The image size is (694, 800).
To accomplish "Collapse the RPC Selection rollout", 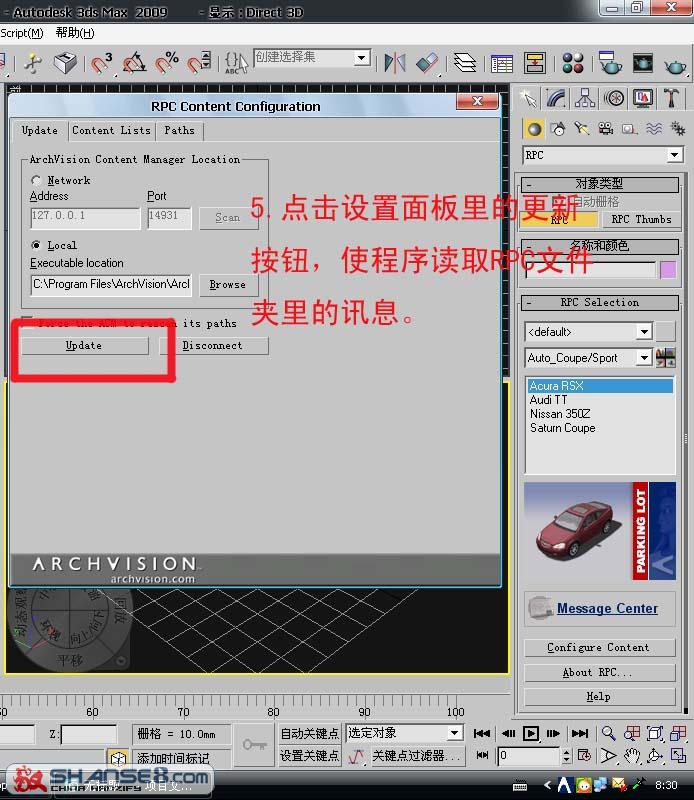I will pos(600,303).
